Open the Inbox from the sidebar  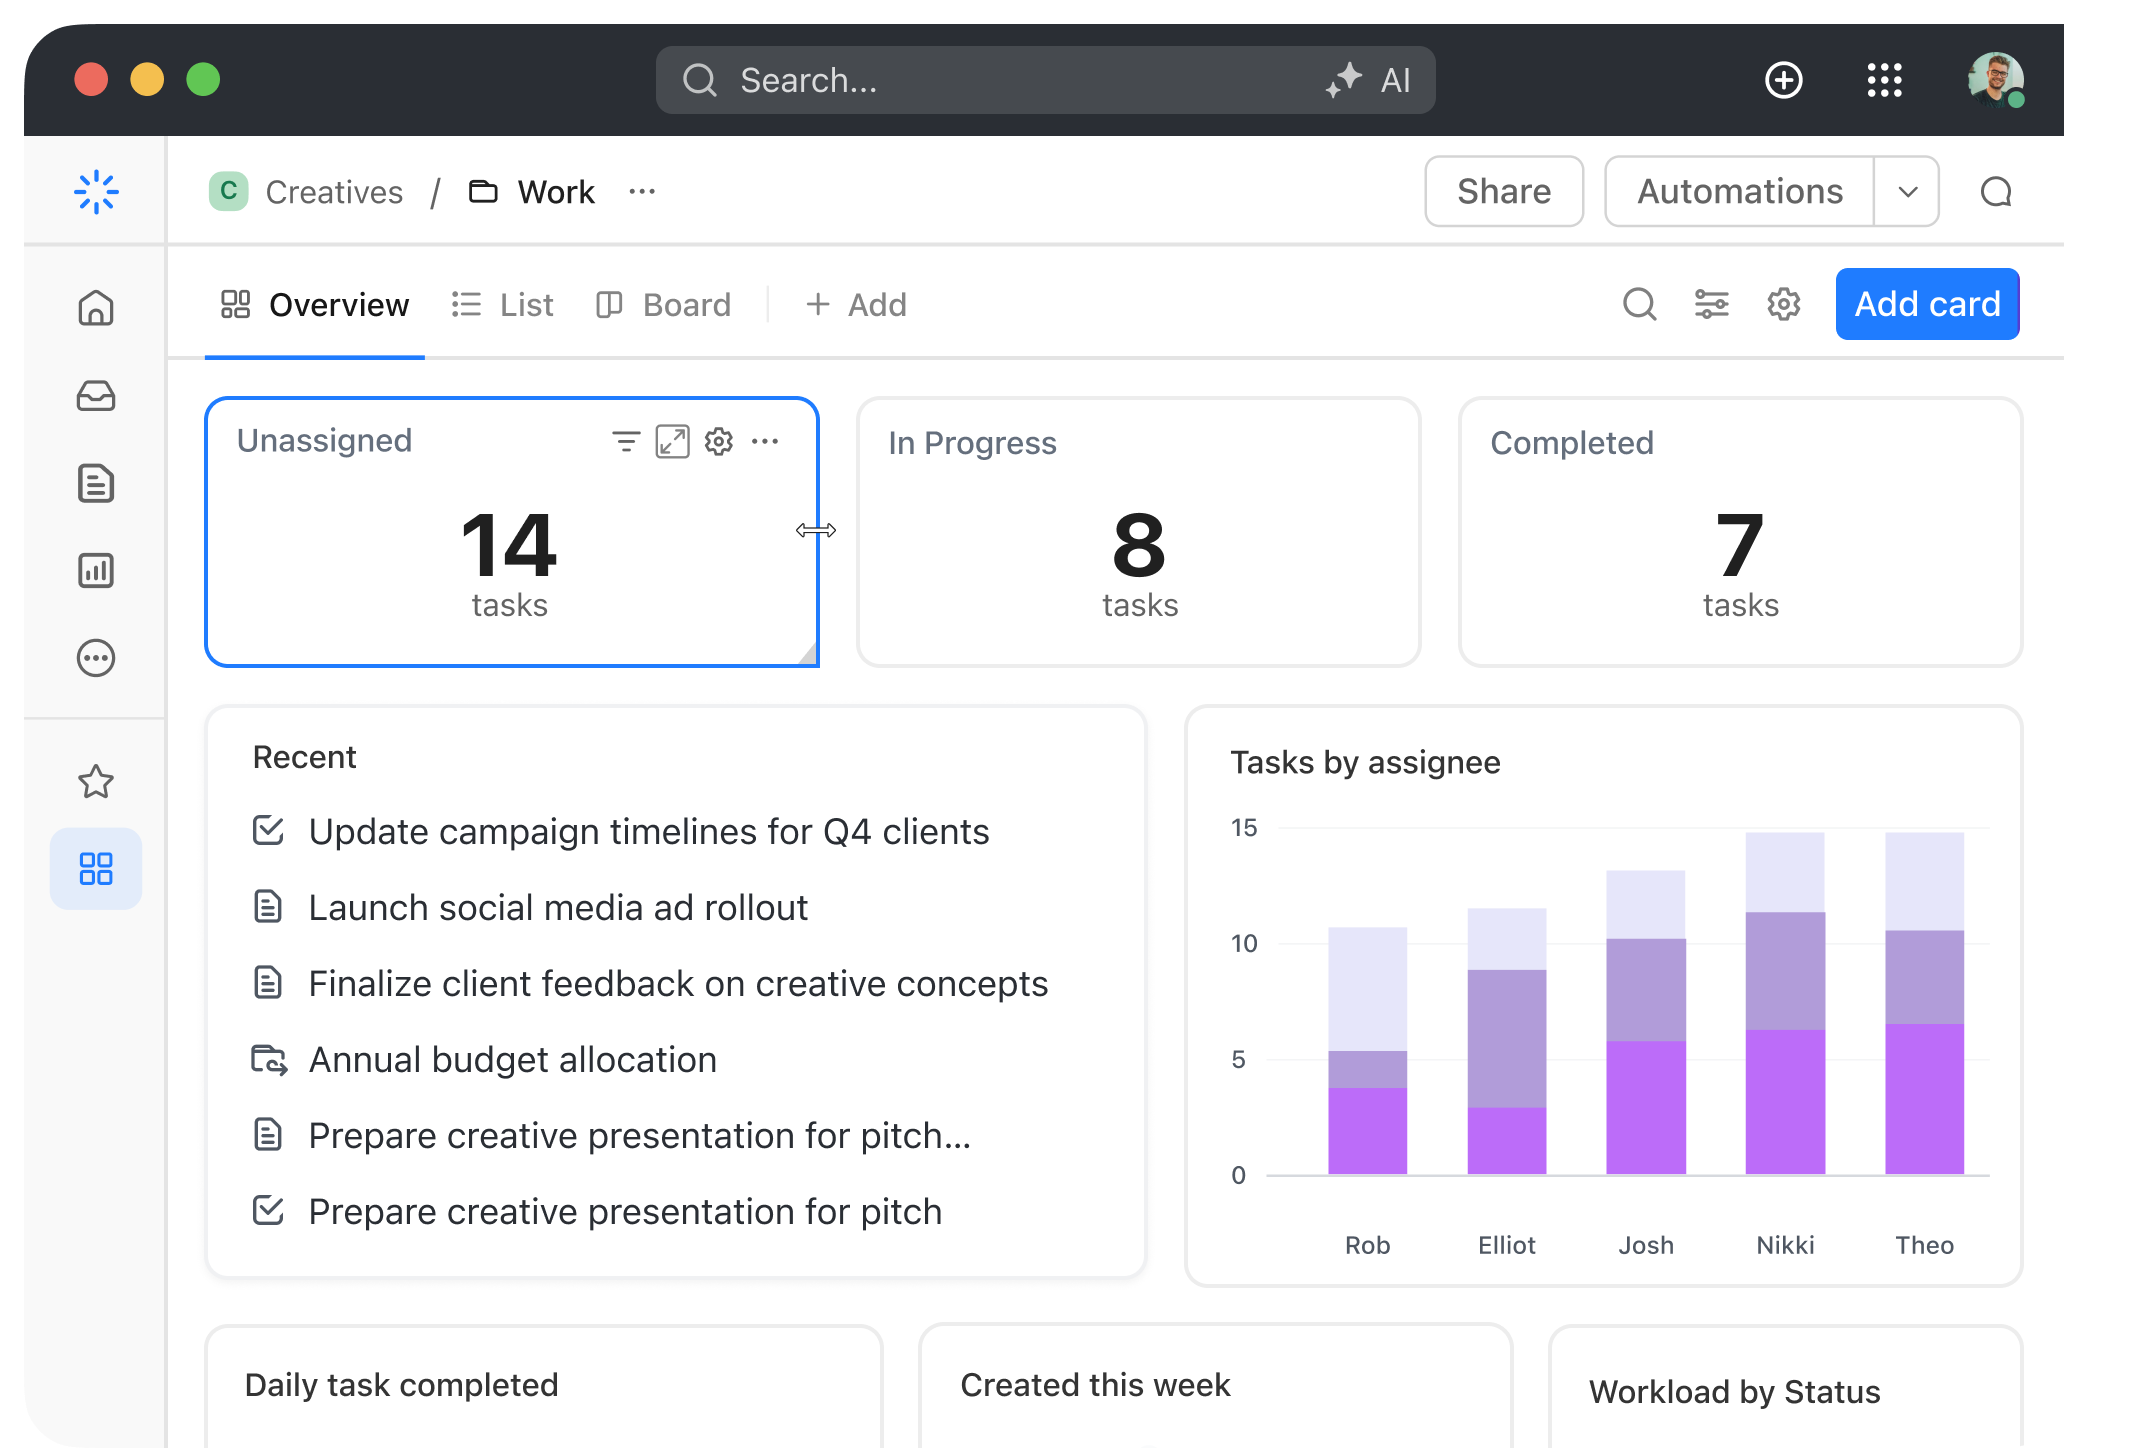click(96, 396)
